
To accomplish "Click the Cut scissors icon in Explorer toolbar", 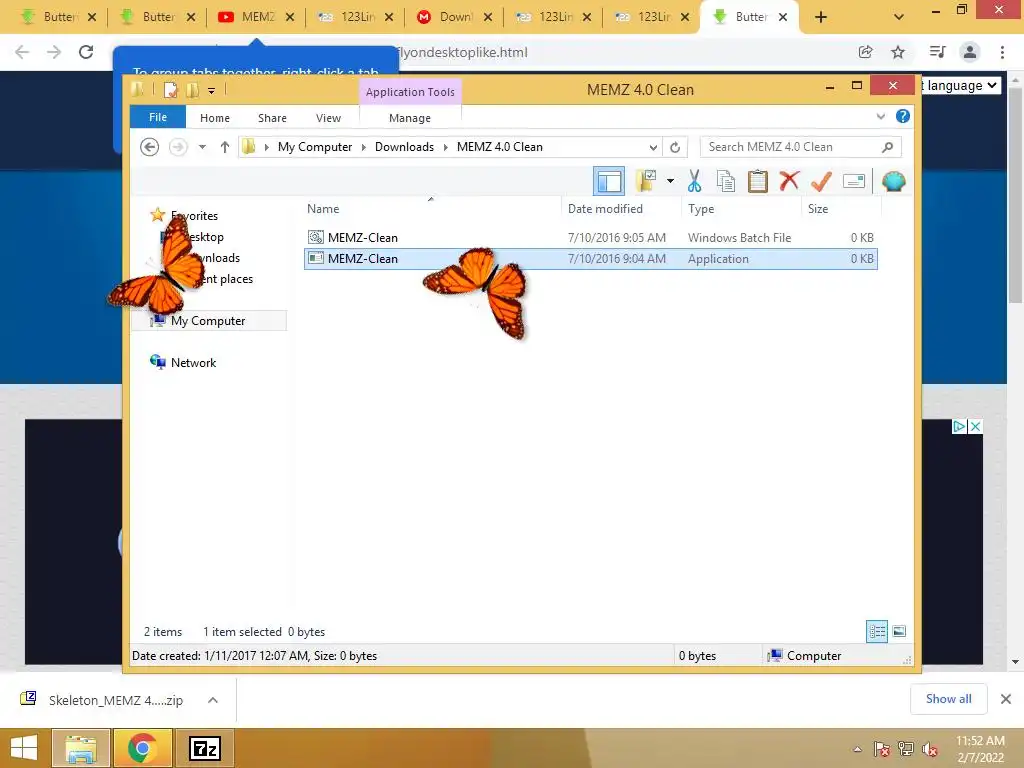I will click(694, 182).
